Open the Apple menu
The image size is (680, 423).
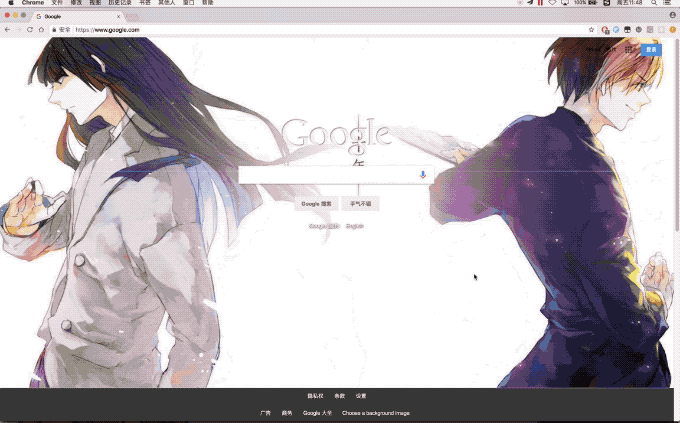click(x=11, y=2)
